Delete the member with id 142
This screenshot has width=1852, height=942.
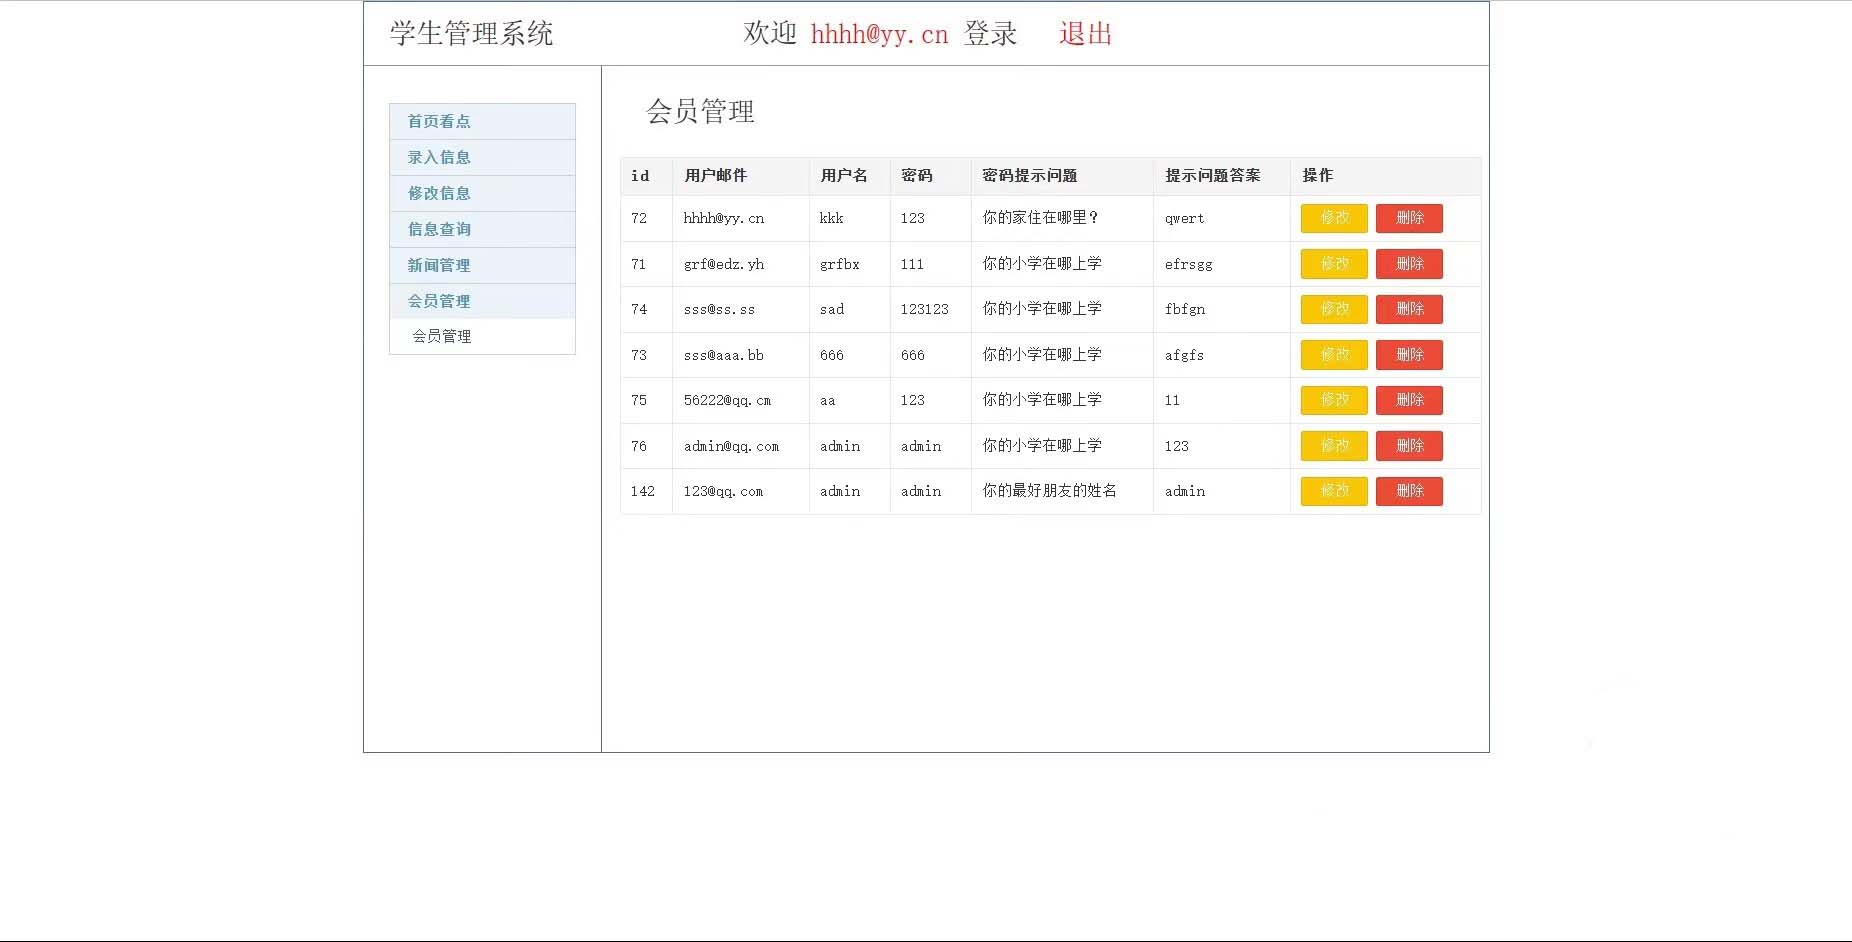pos(1409,491)
